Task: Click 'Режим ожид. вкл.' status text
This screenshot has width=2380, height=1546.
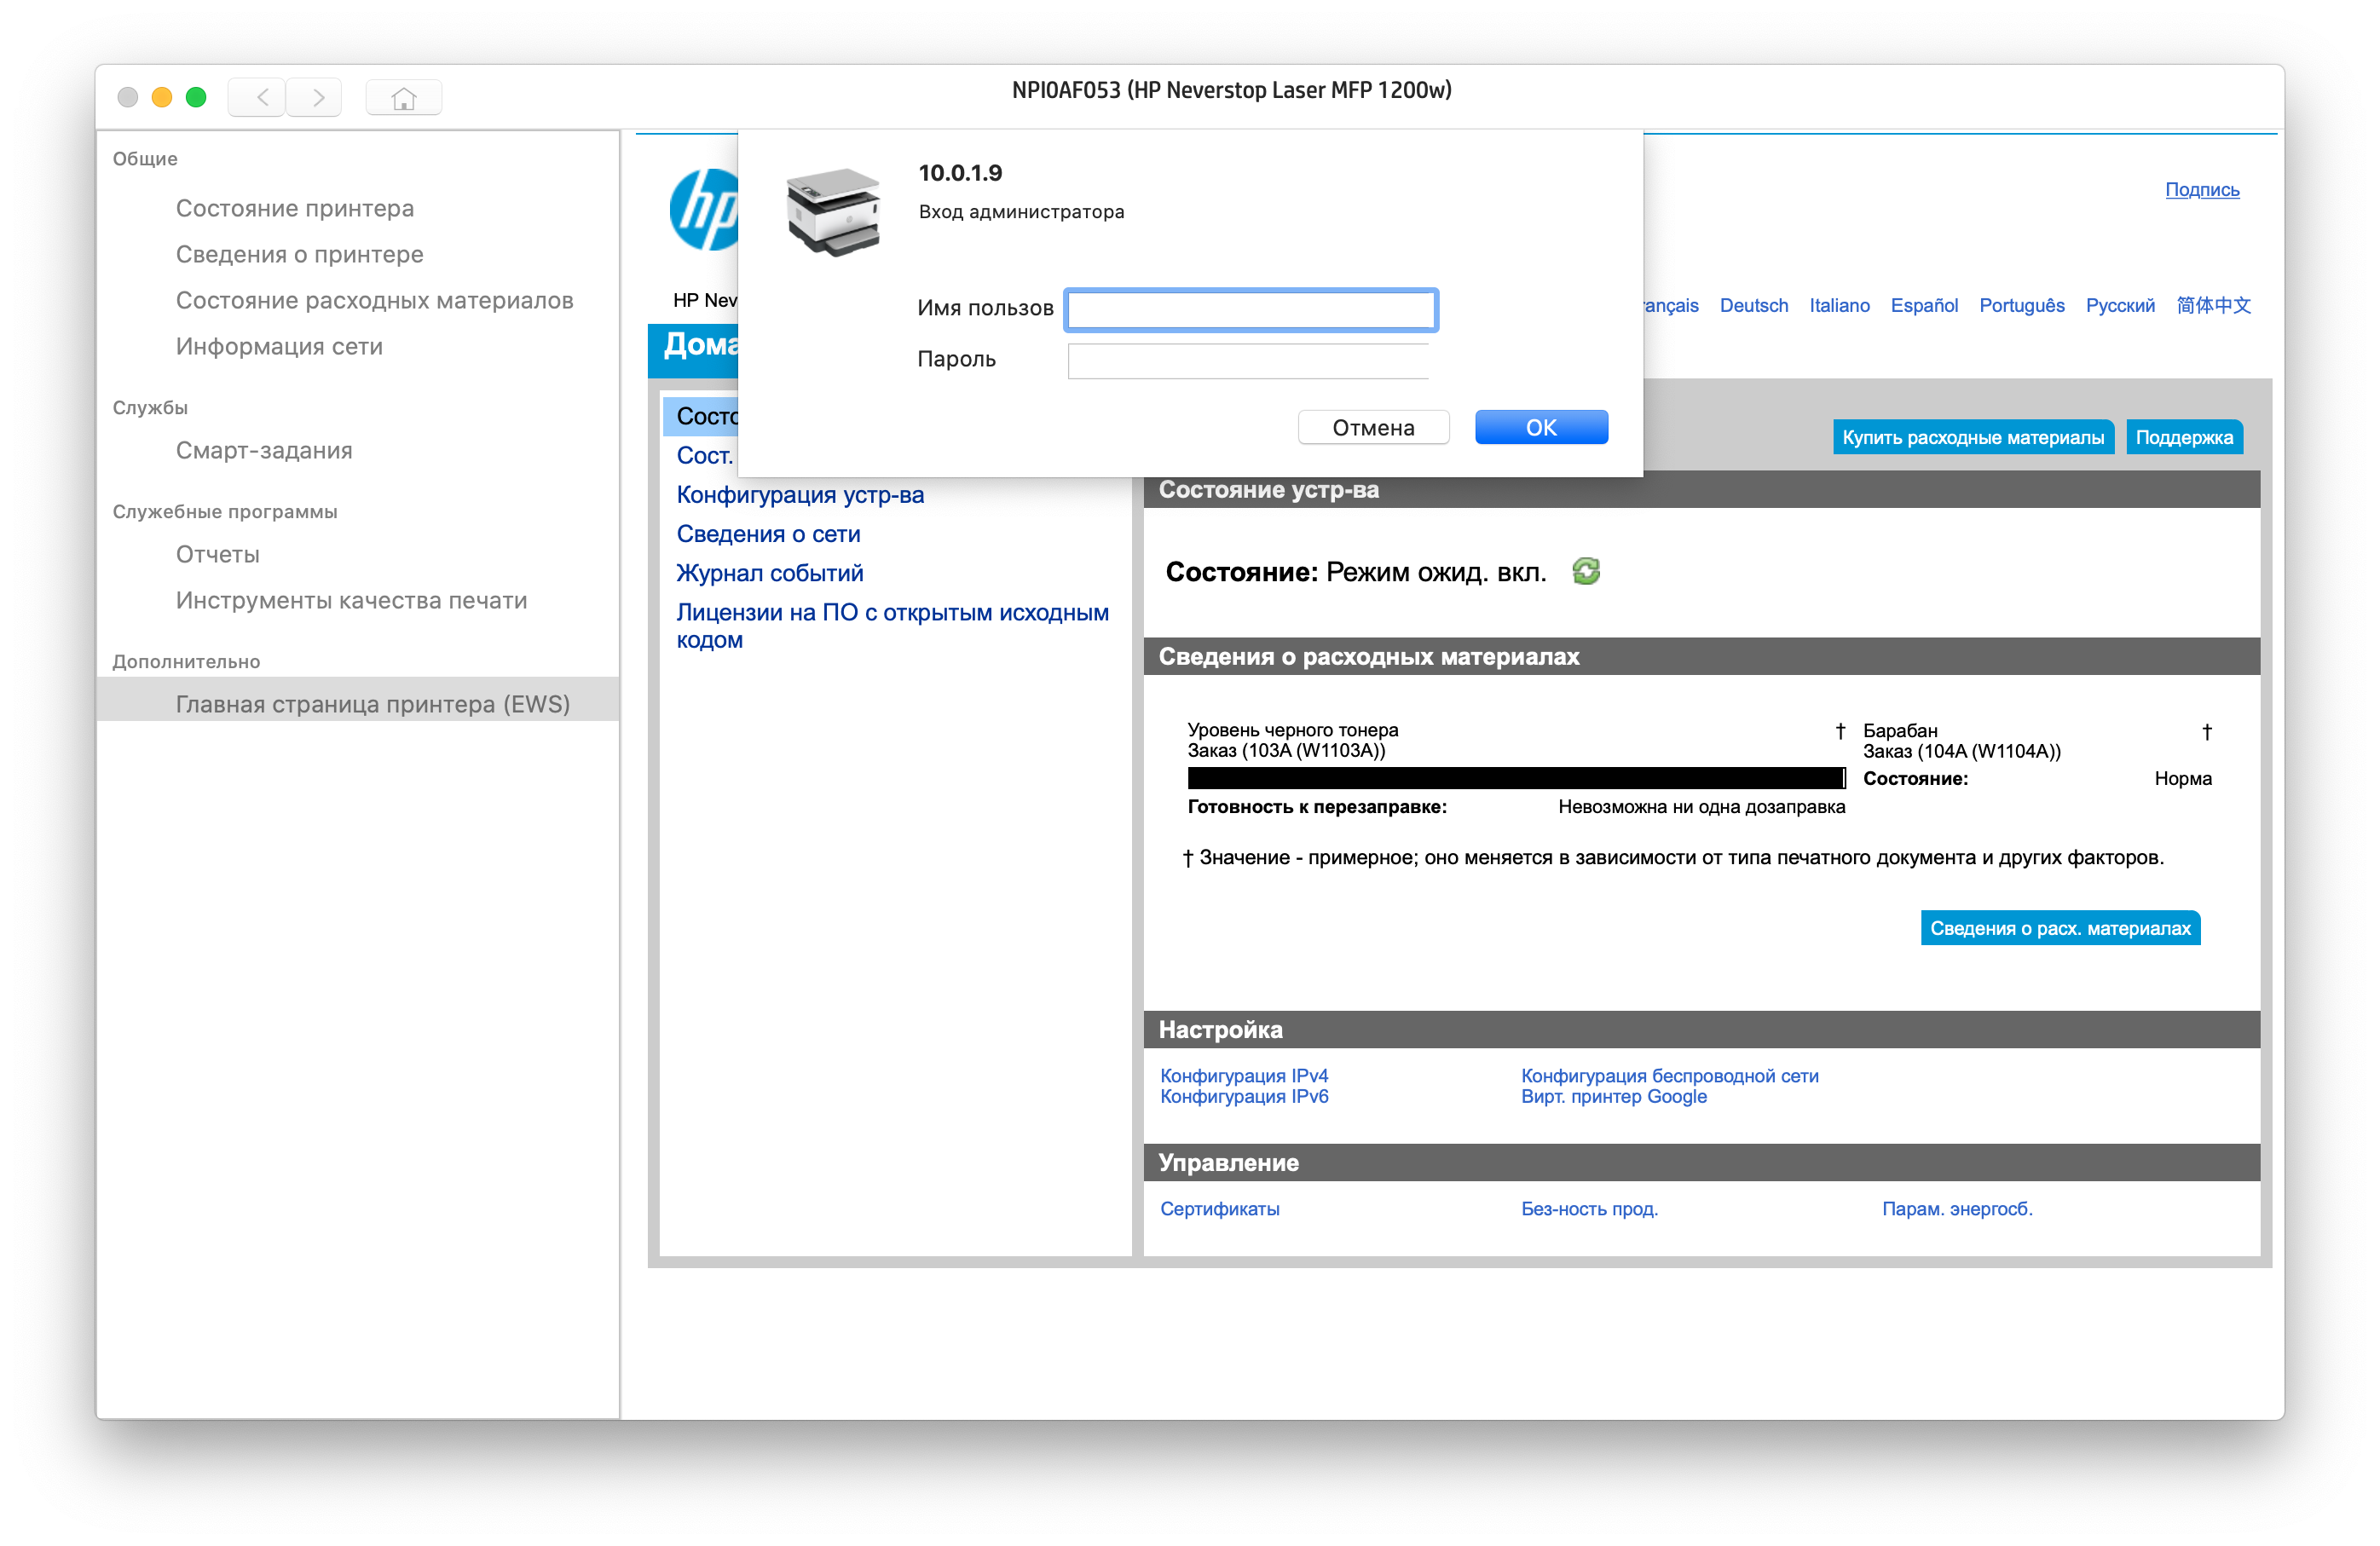Action: [x=1436, y=572]
